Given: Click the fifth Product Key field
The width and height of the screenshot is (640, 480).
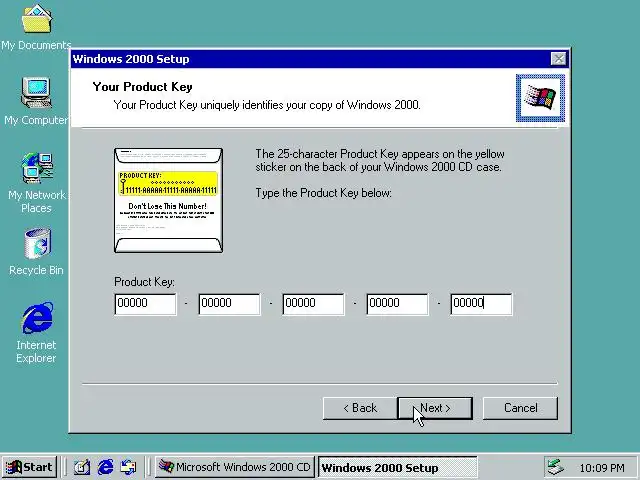Looking at the screenshot, I should pyautogui.click(x=481, y=304).
